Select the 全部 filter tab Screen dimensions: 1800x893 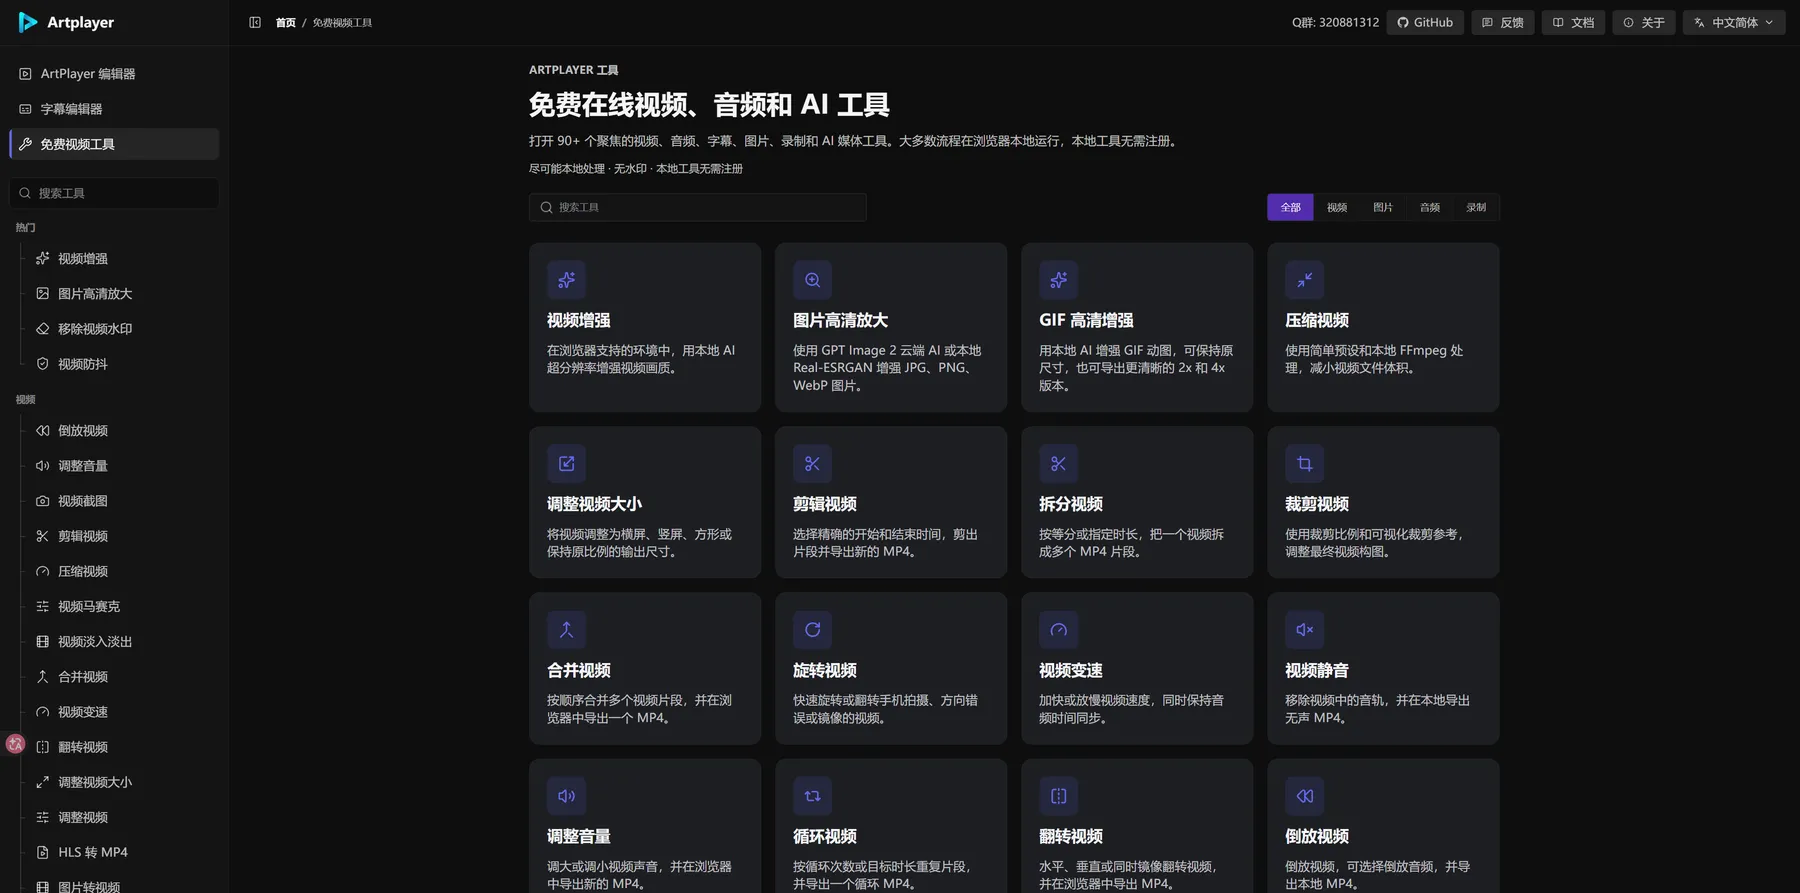(x=1290, y=207)
